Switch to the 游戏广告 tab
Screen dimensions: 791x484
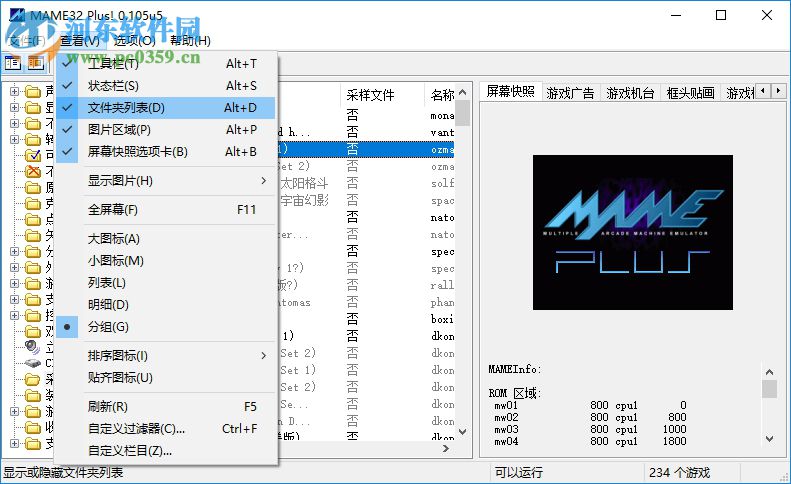point(571,93)
